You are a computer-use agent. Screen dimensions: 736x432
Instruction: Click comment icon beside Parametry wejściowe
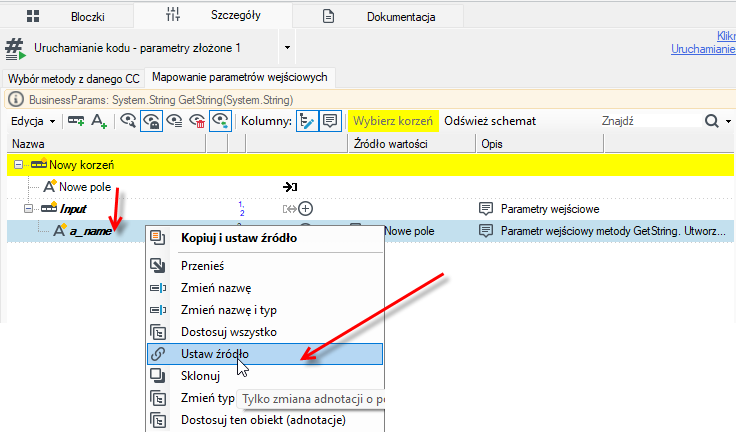(486, 209)
